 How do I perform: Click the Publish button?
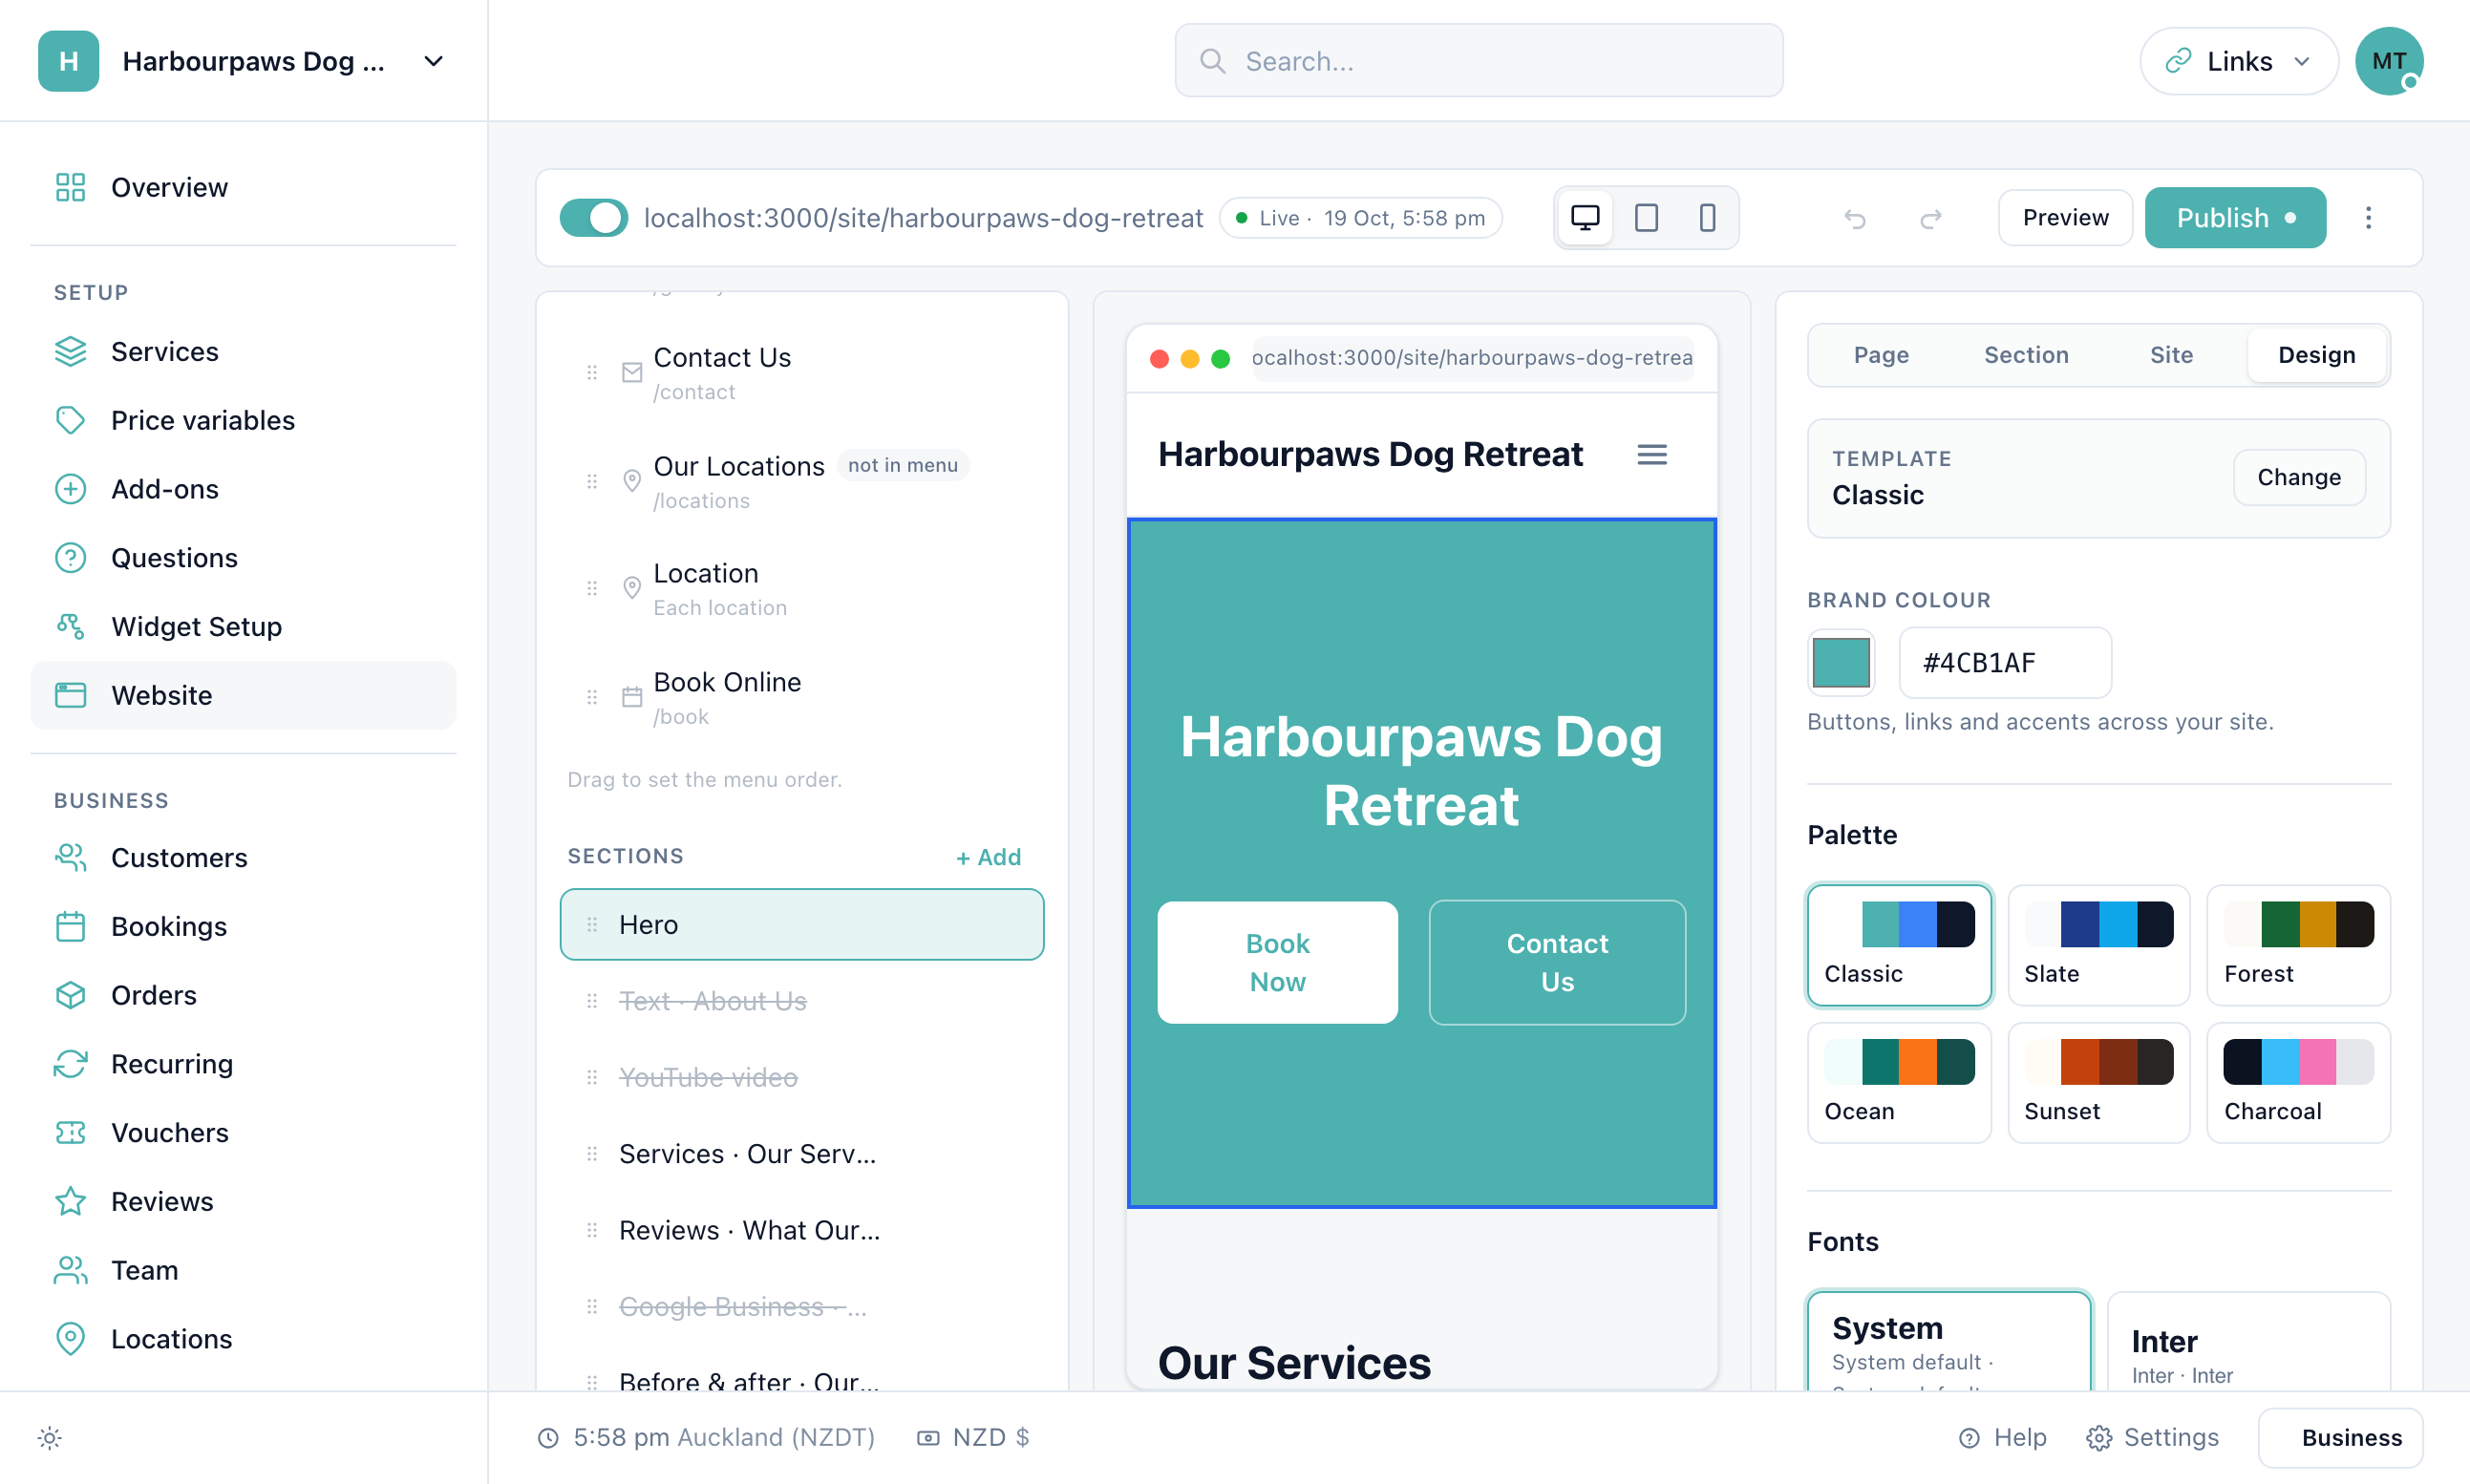[2235, 218]
